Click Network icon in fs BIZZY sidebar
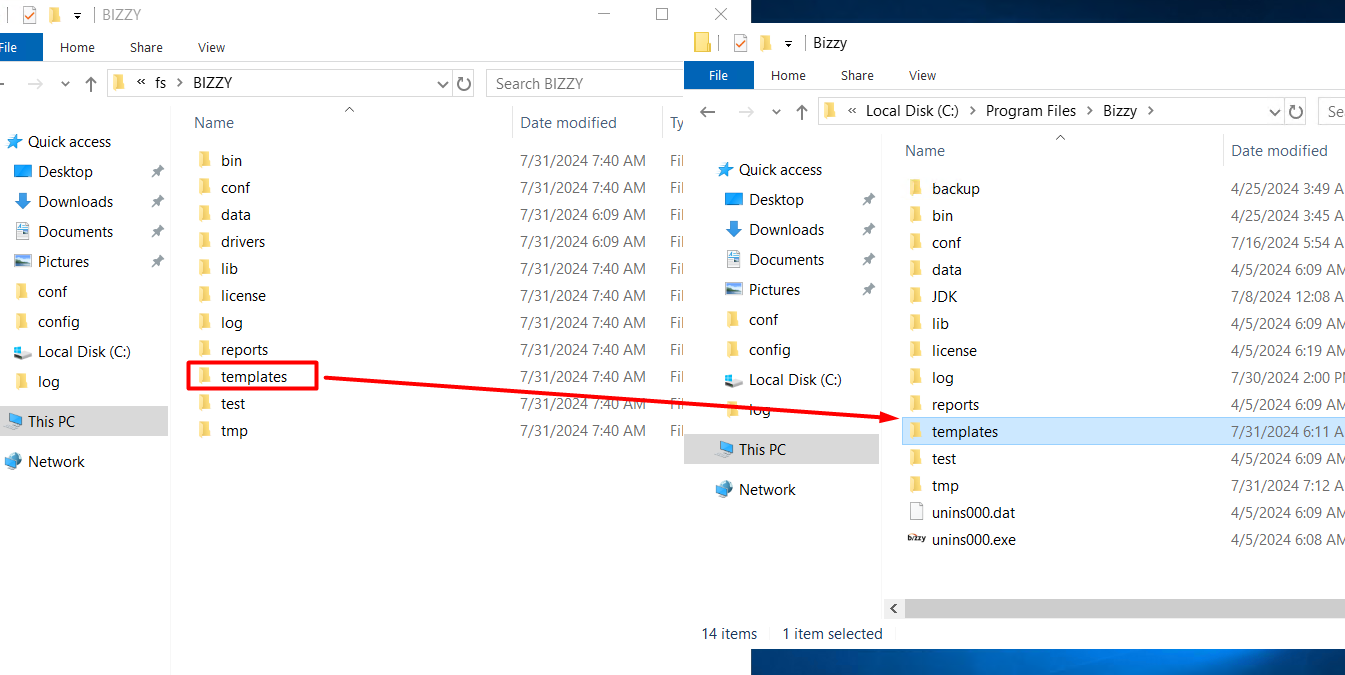 tap(13, 462)
